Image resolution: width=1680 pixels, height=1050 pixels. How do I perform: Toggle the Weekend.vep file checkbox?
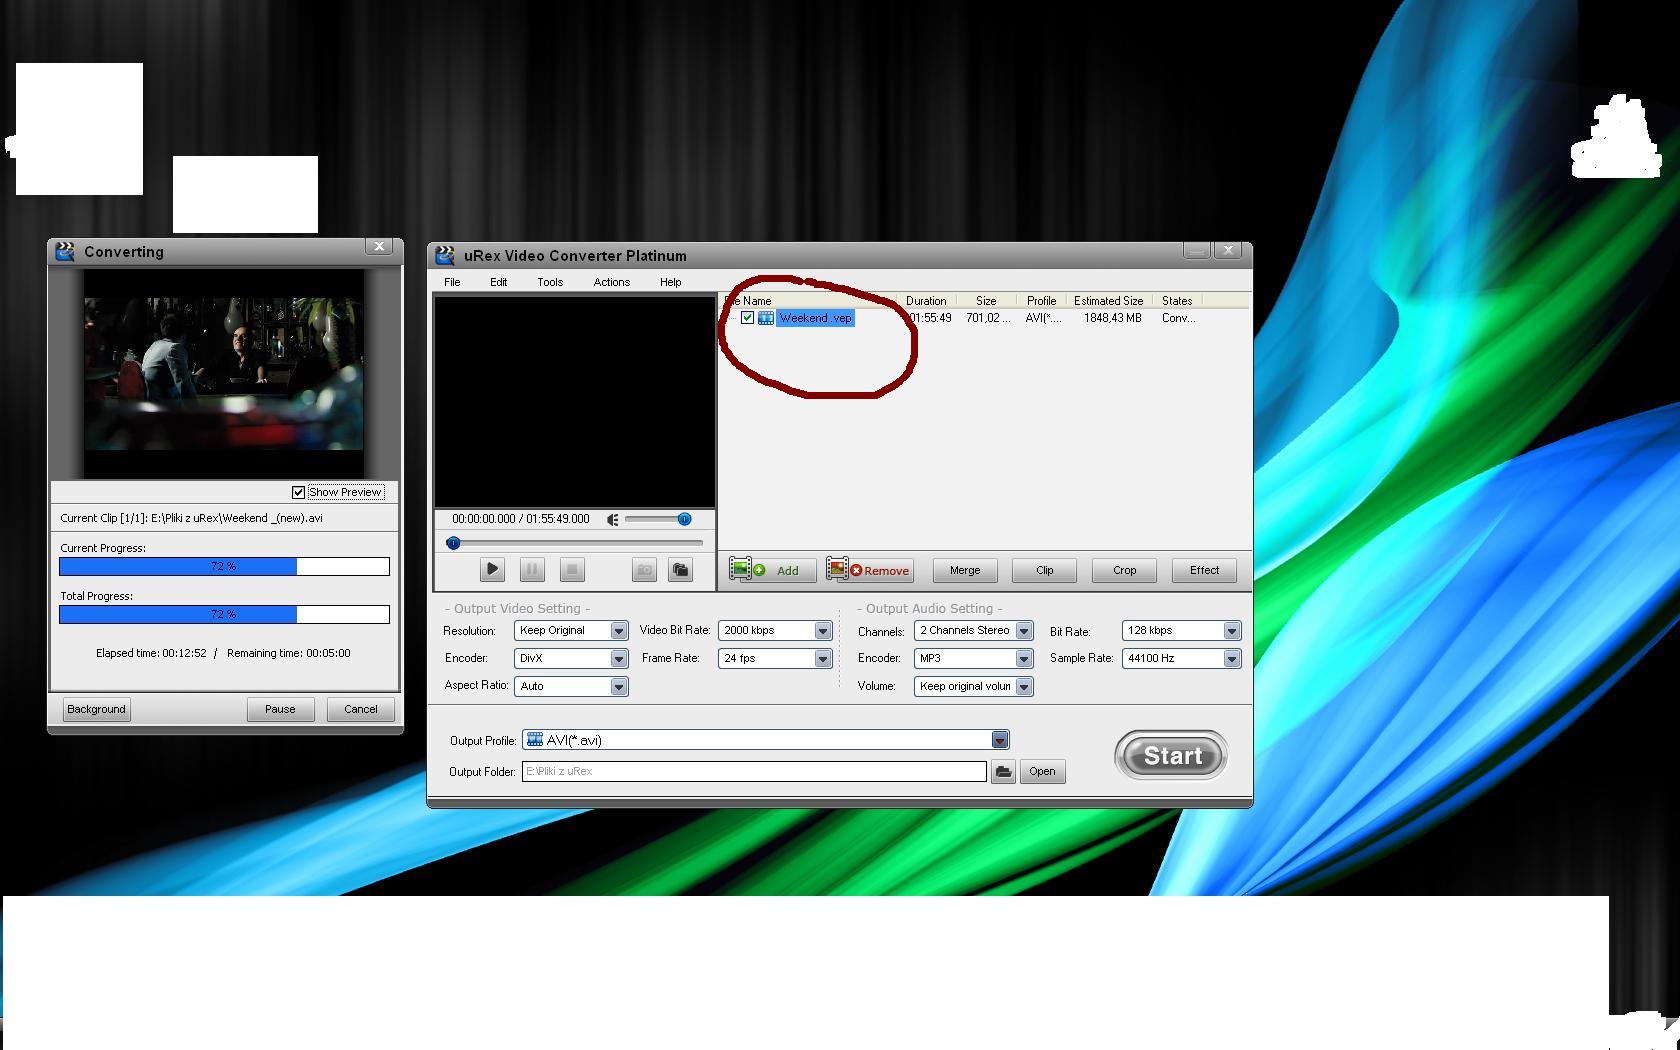(x=747, y=318)
